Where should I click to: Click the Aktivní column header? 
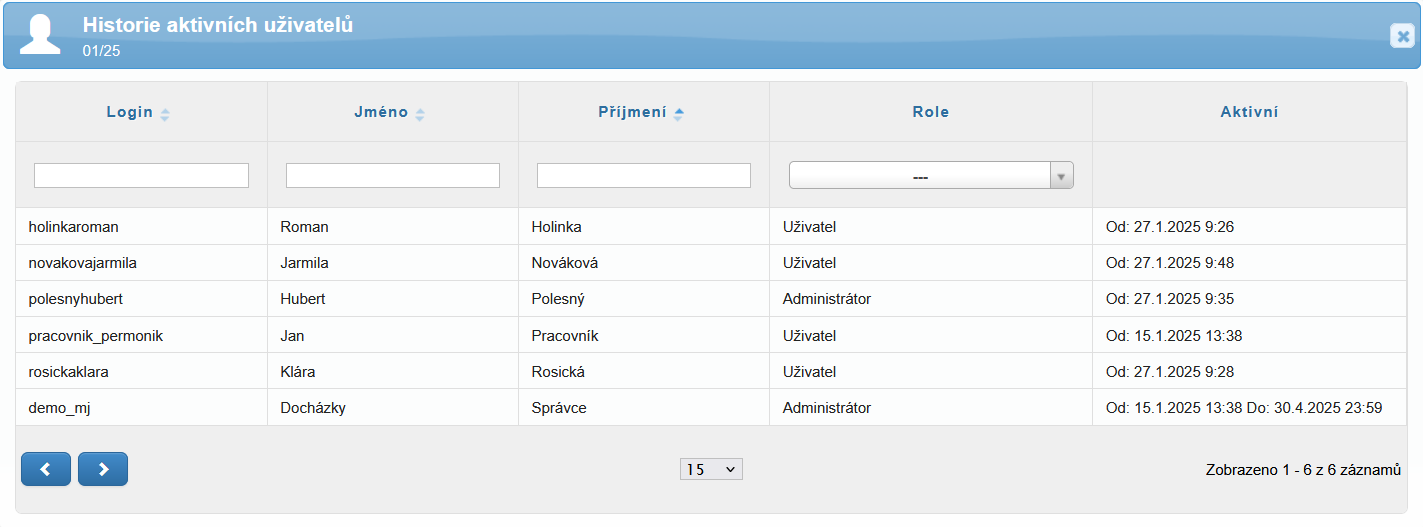(1249, 112)
